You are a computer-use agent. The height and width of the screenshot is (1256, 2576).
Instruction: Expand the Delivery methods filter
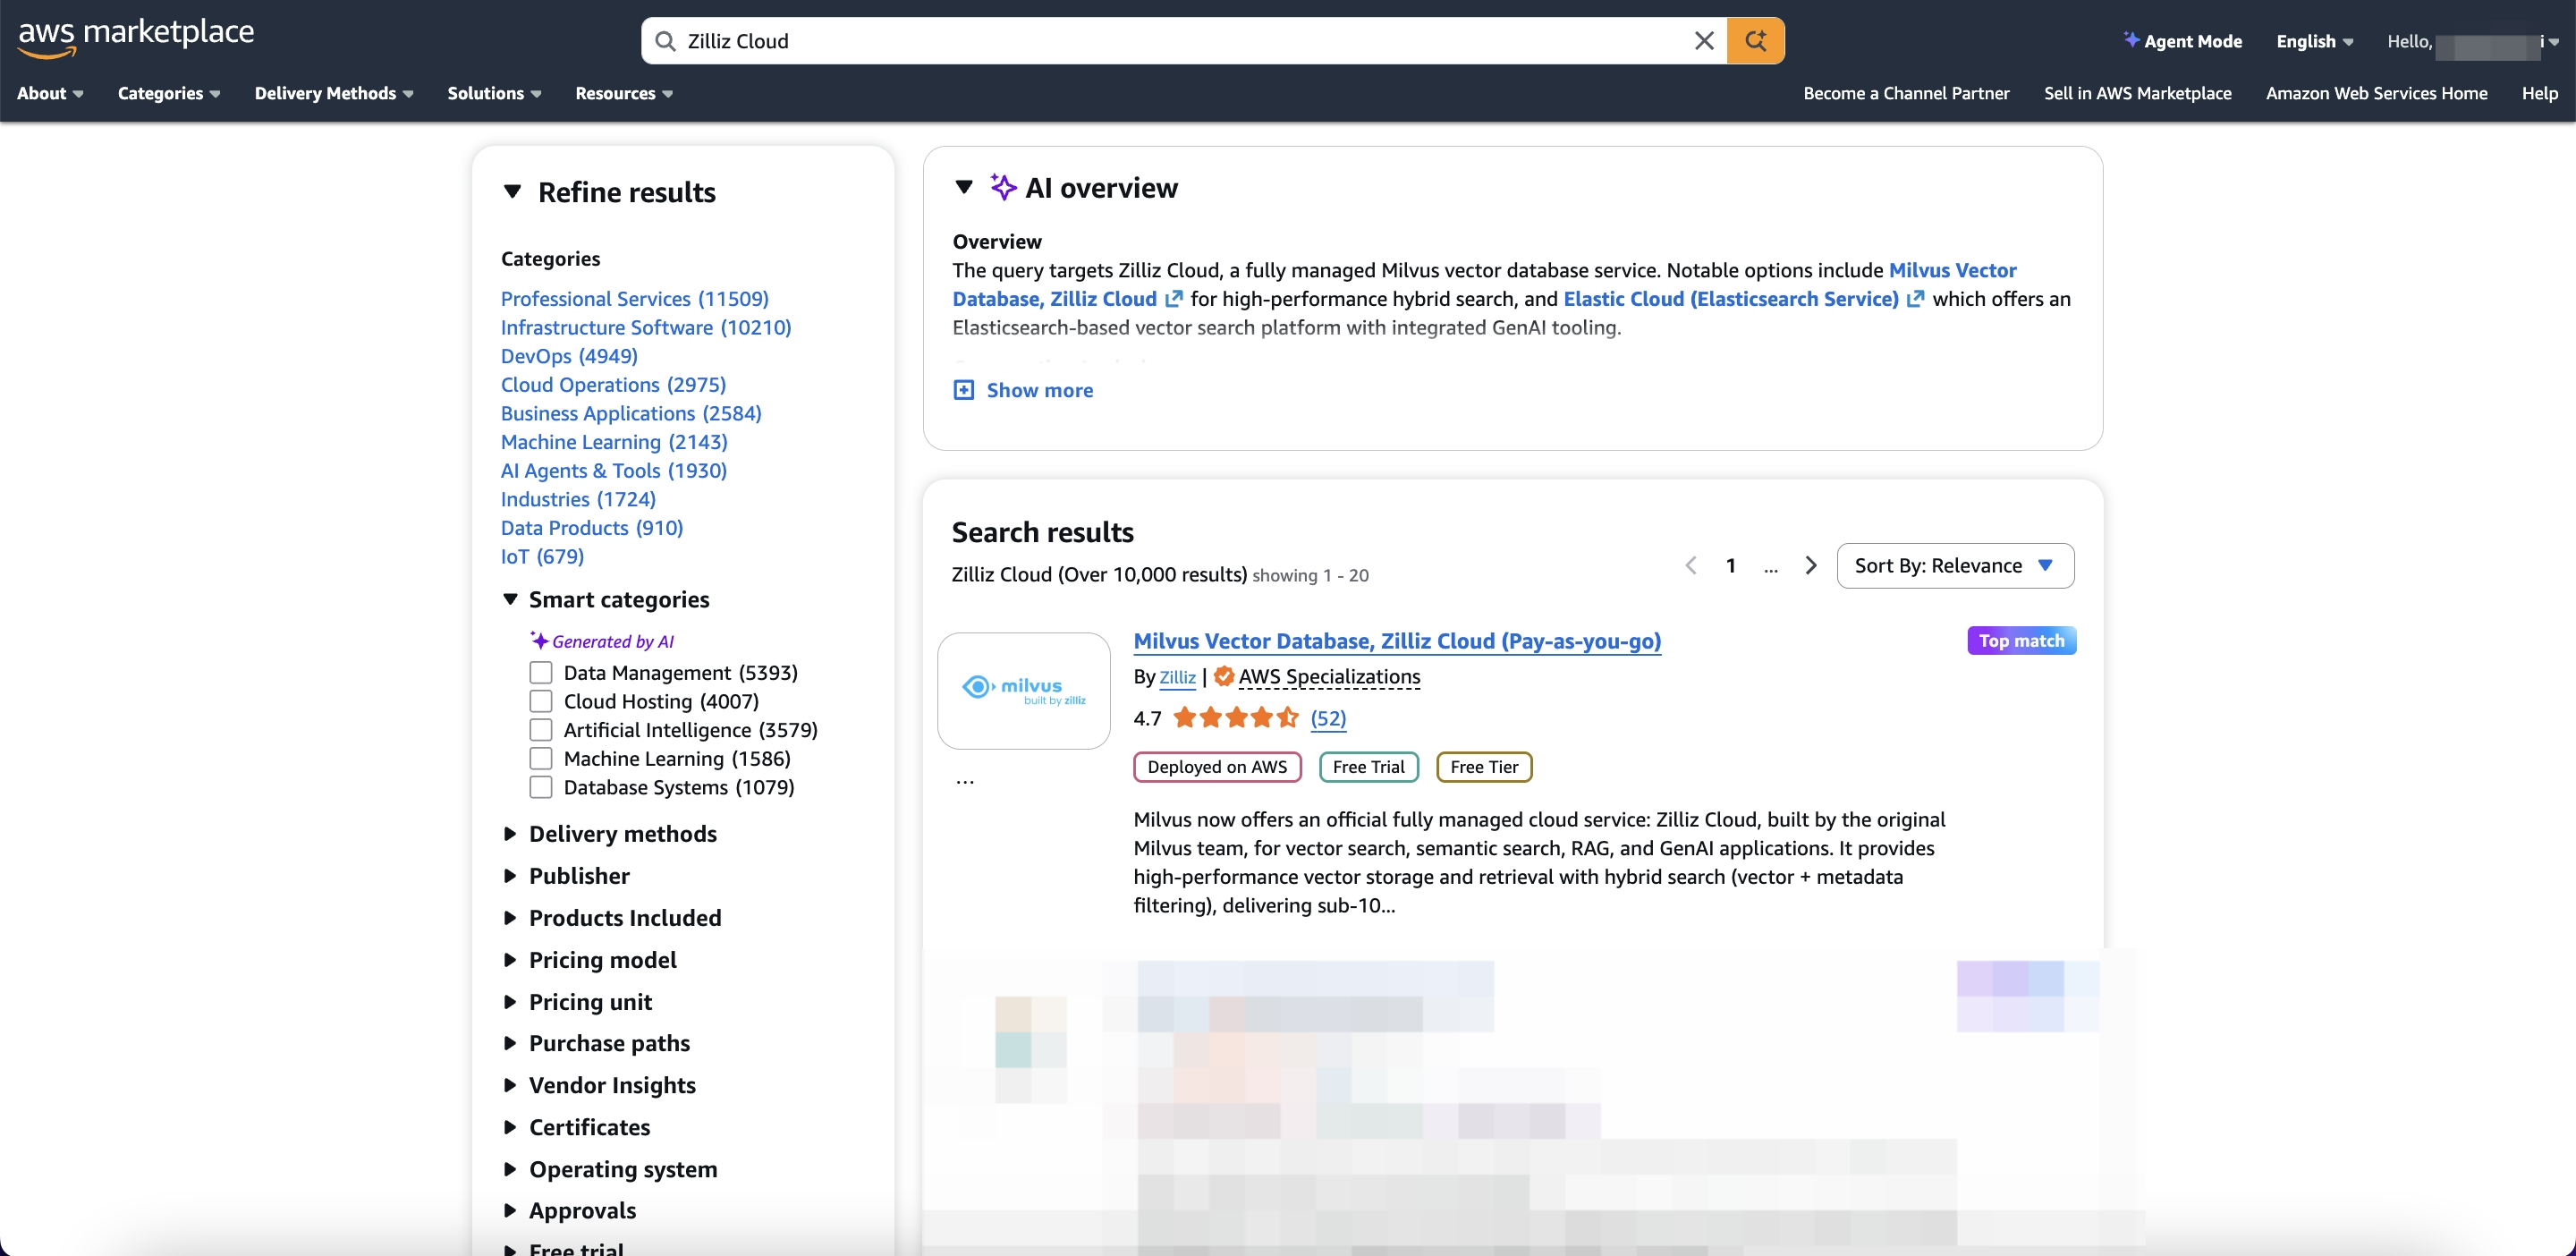(x=611, y=834)
